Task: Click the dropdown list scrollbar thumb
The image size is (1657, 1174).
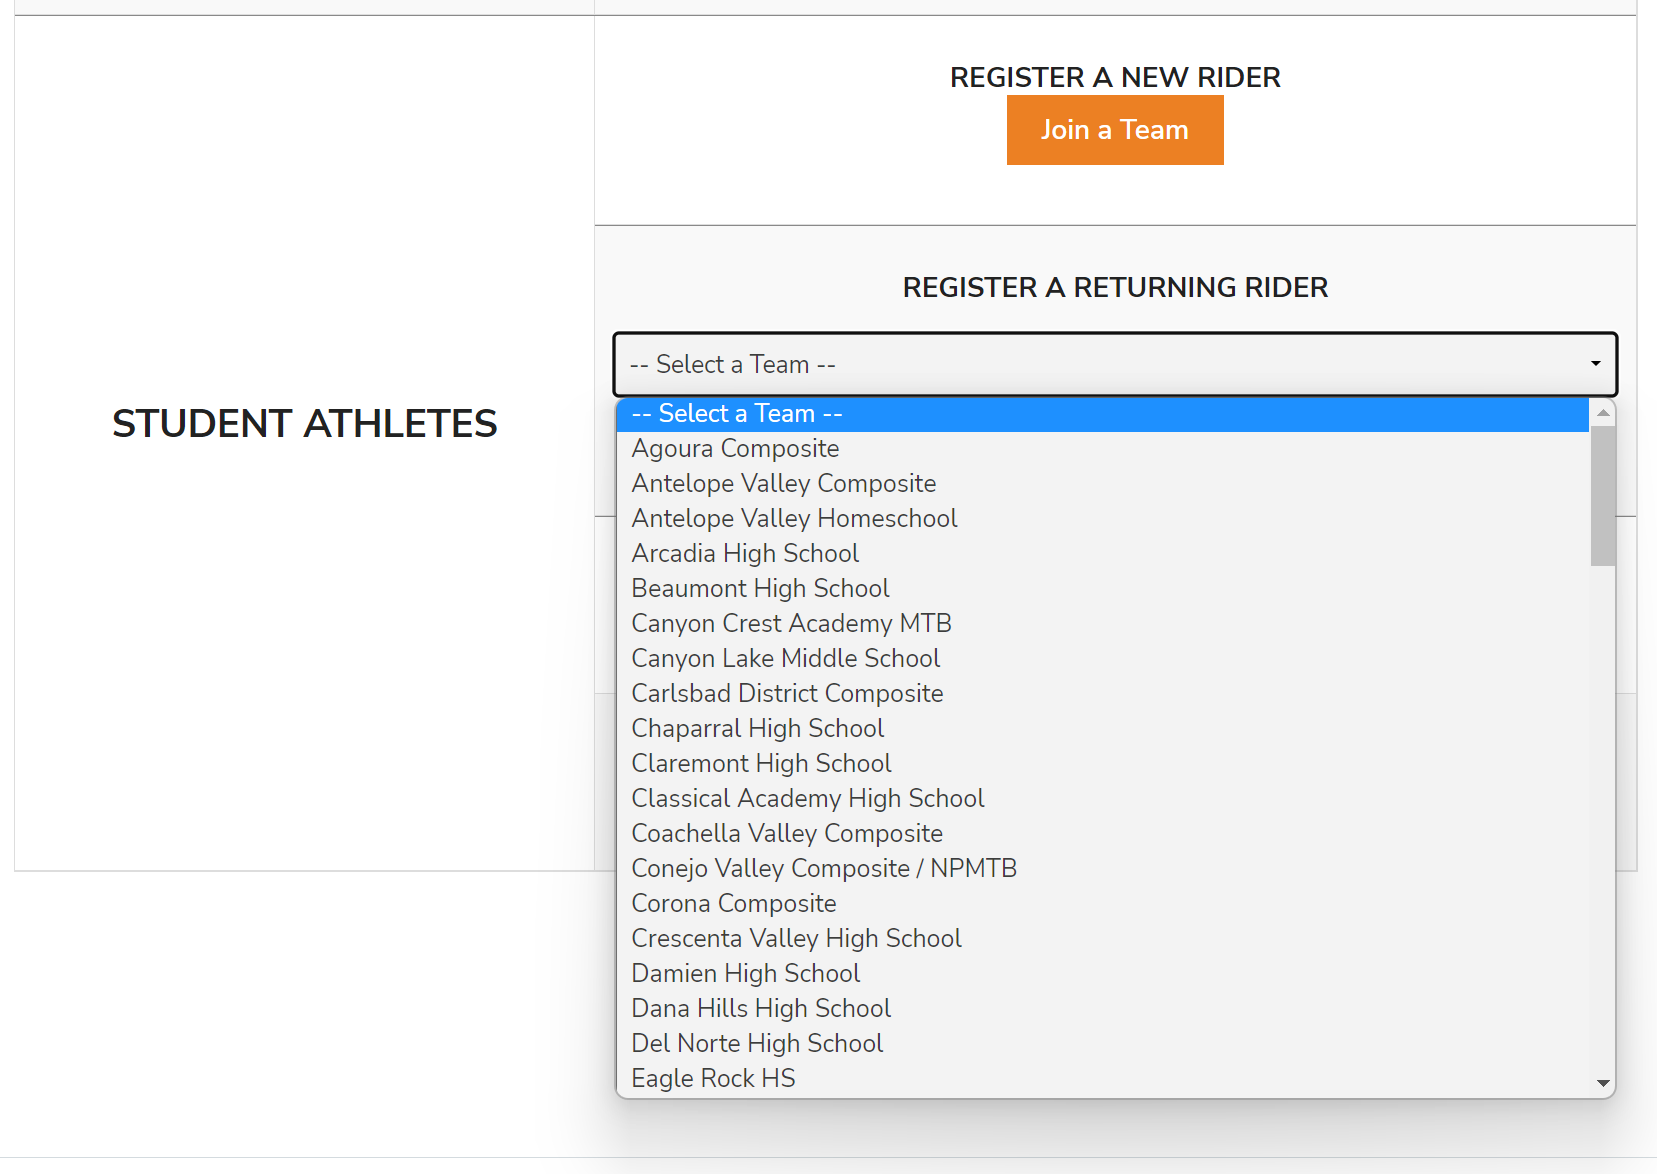Action: coord(1603,496)
